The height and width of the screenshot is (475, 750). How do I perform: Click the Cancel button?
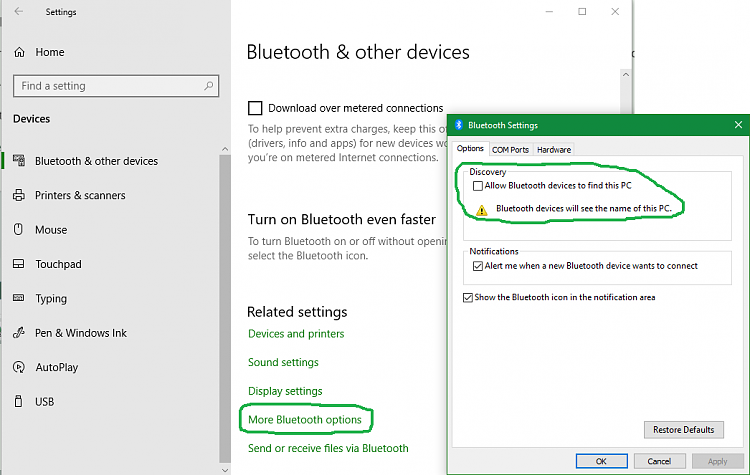click(659, 461)
